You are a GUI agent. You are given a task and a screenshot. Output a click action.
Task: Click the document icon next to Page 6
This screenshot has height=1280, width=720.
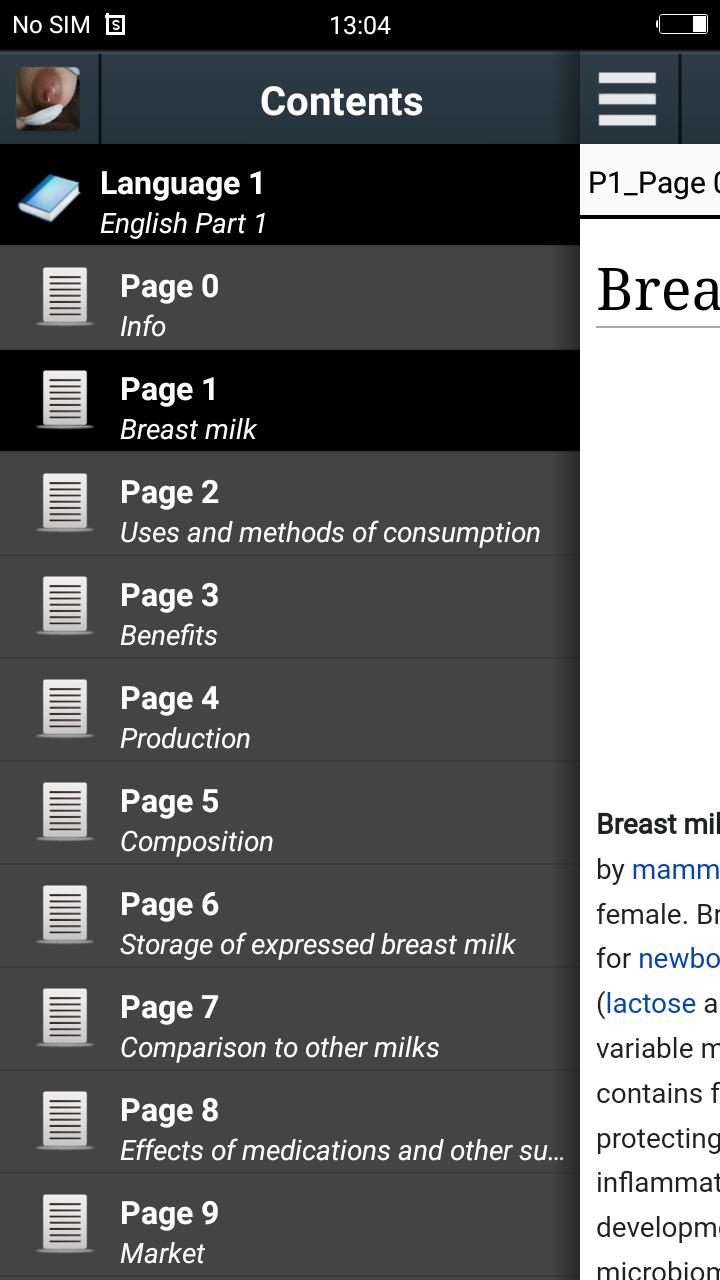click(x=65, y=914)
